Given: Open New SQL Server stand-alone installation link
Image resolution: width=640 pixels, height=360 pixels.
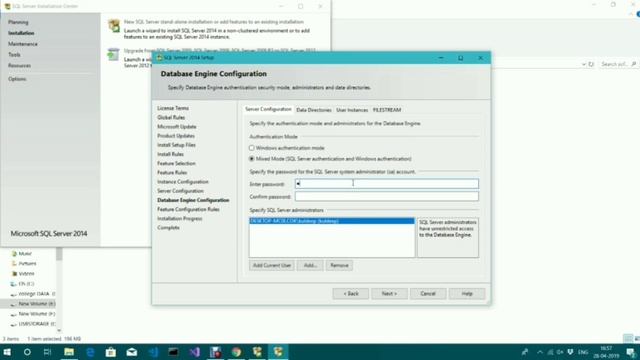Looking at the screenshot, I should point(213,22).
